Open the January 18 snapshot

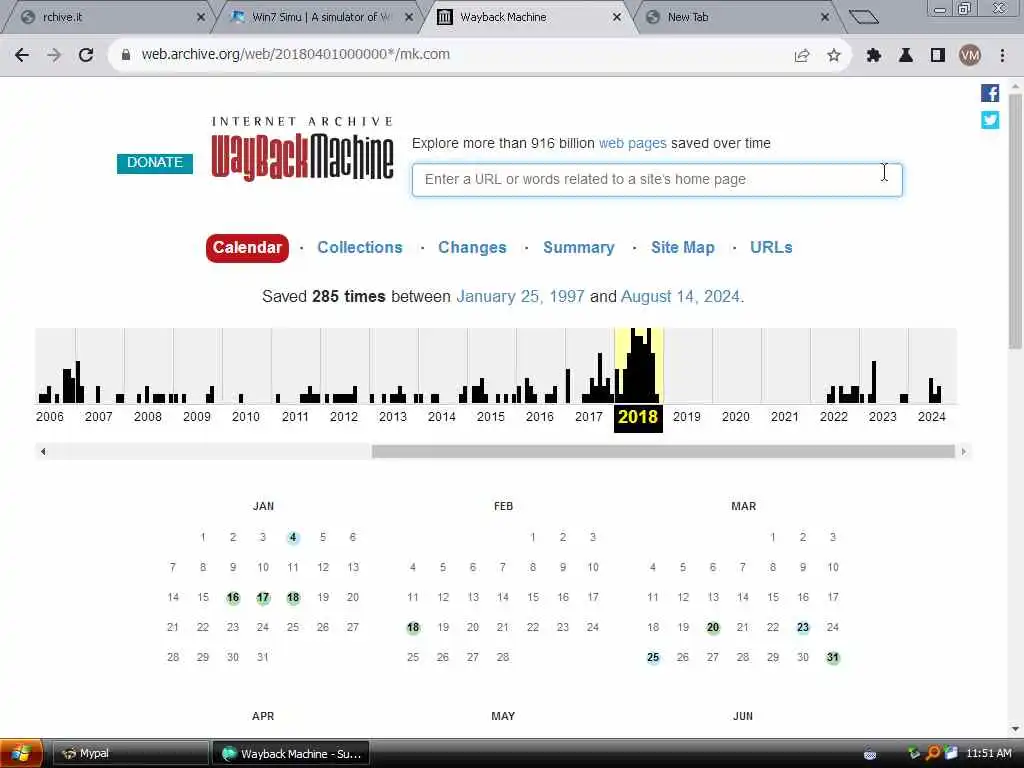(x=293, y=598)
